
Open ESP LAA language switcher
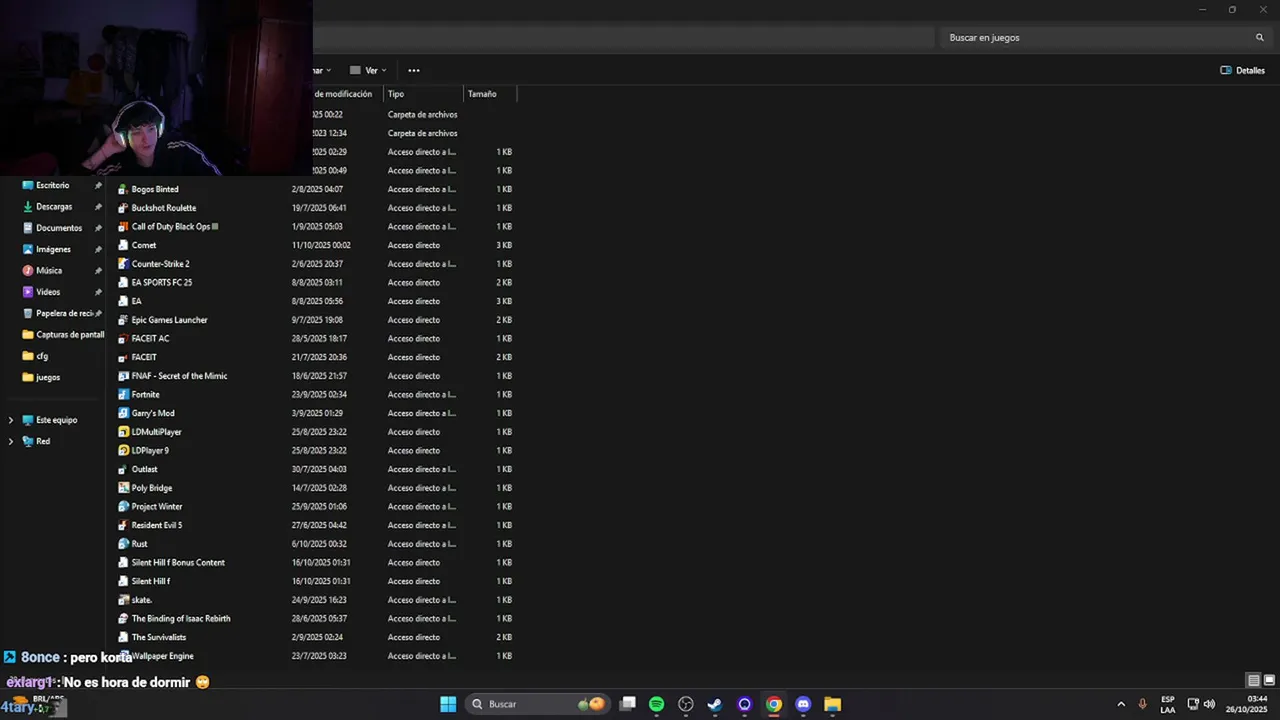(1168, 704)
